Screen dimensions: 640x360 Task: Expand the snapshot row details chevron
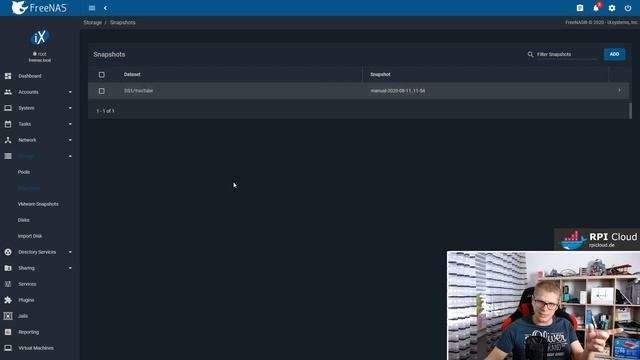620,91
